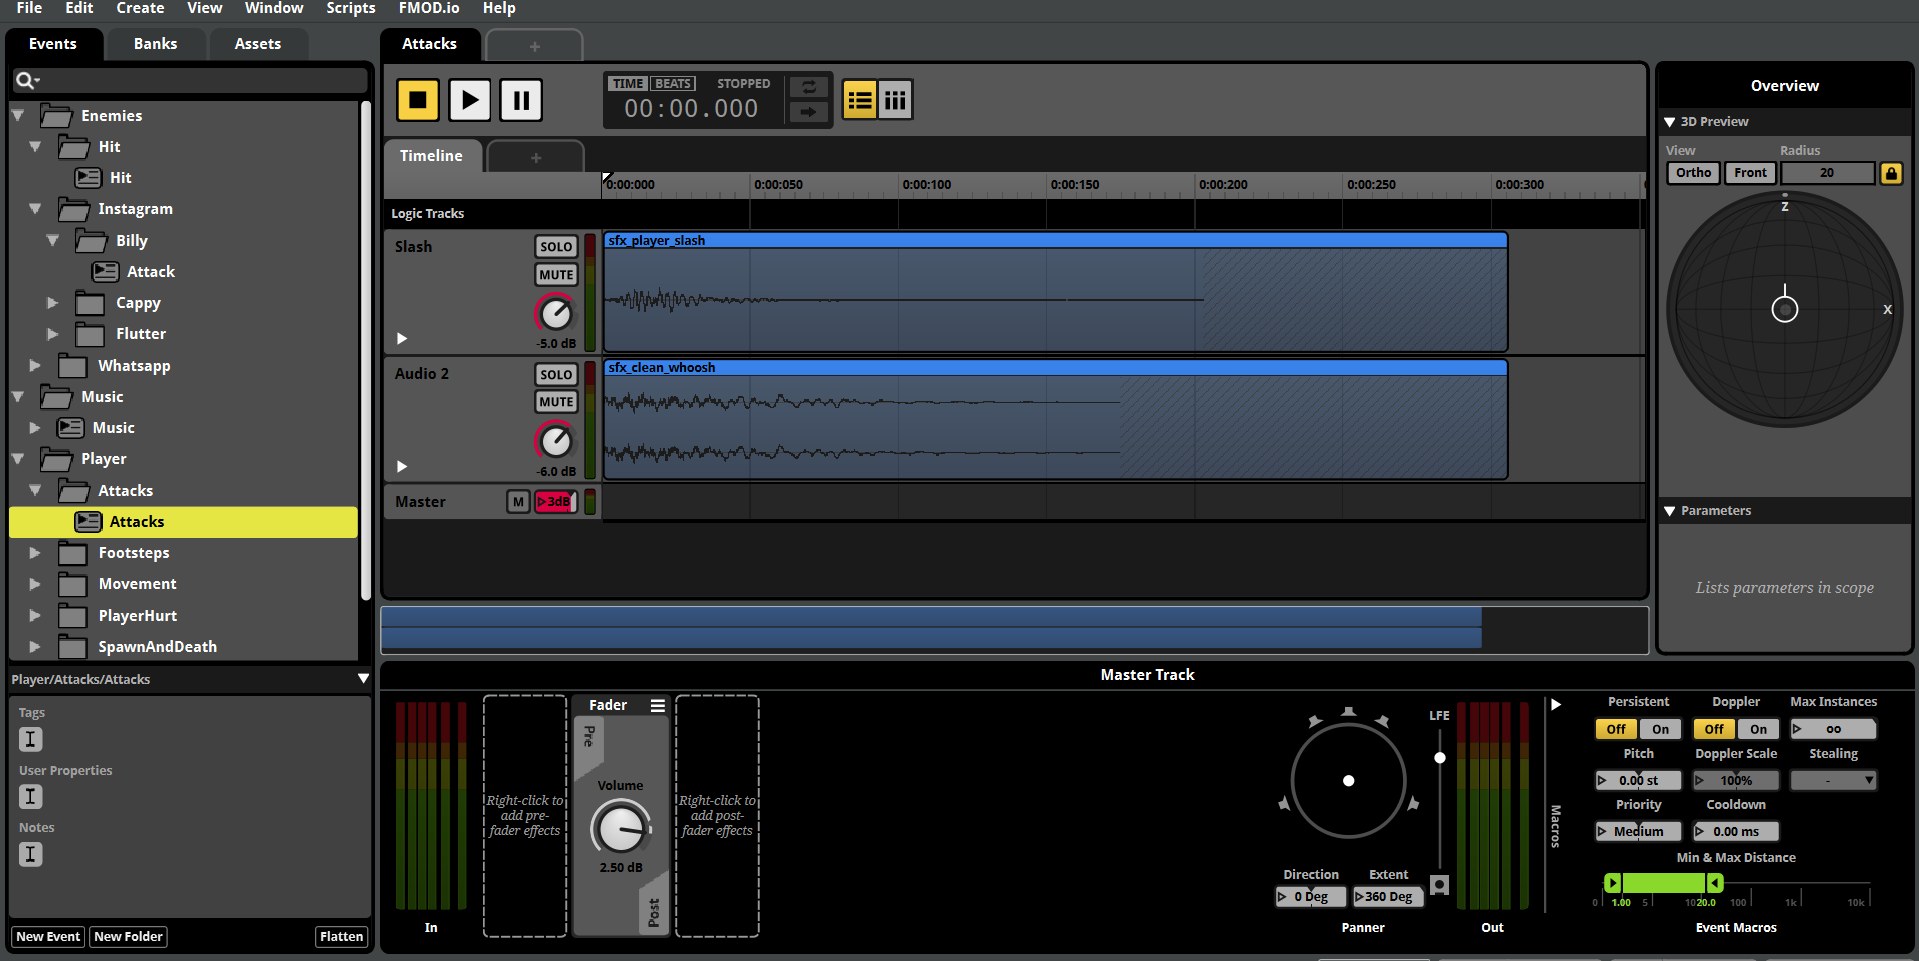Edit Notes text icon
Image resolution: width=1919 pixels, height=961 pixels.
pyautogui.click(x=30, y=854)
